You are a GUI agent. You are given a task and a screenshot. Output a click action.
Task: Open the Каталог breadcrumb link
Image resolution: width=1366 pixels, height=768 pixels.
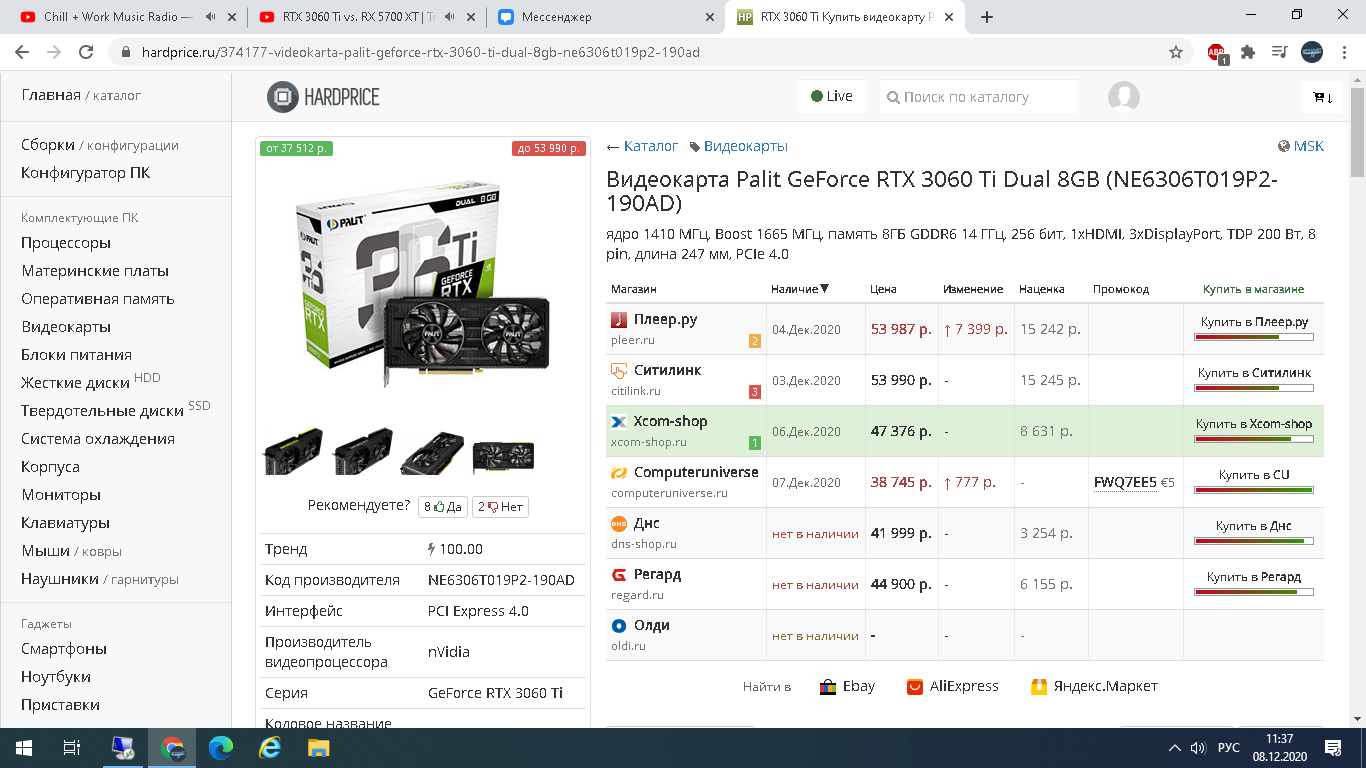(x=650, y=145)
